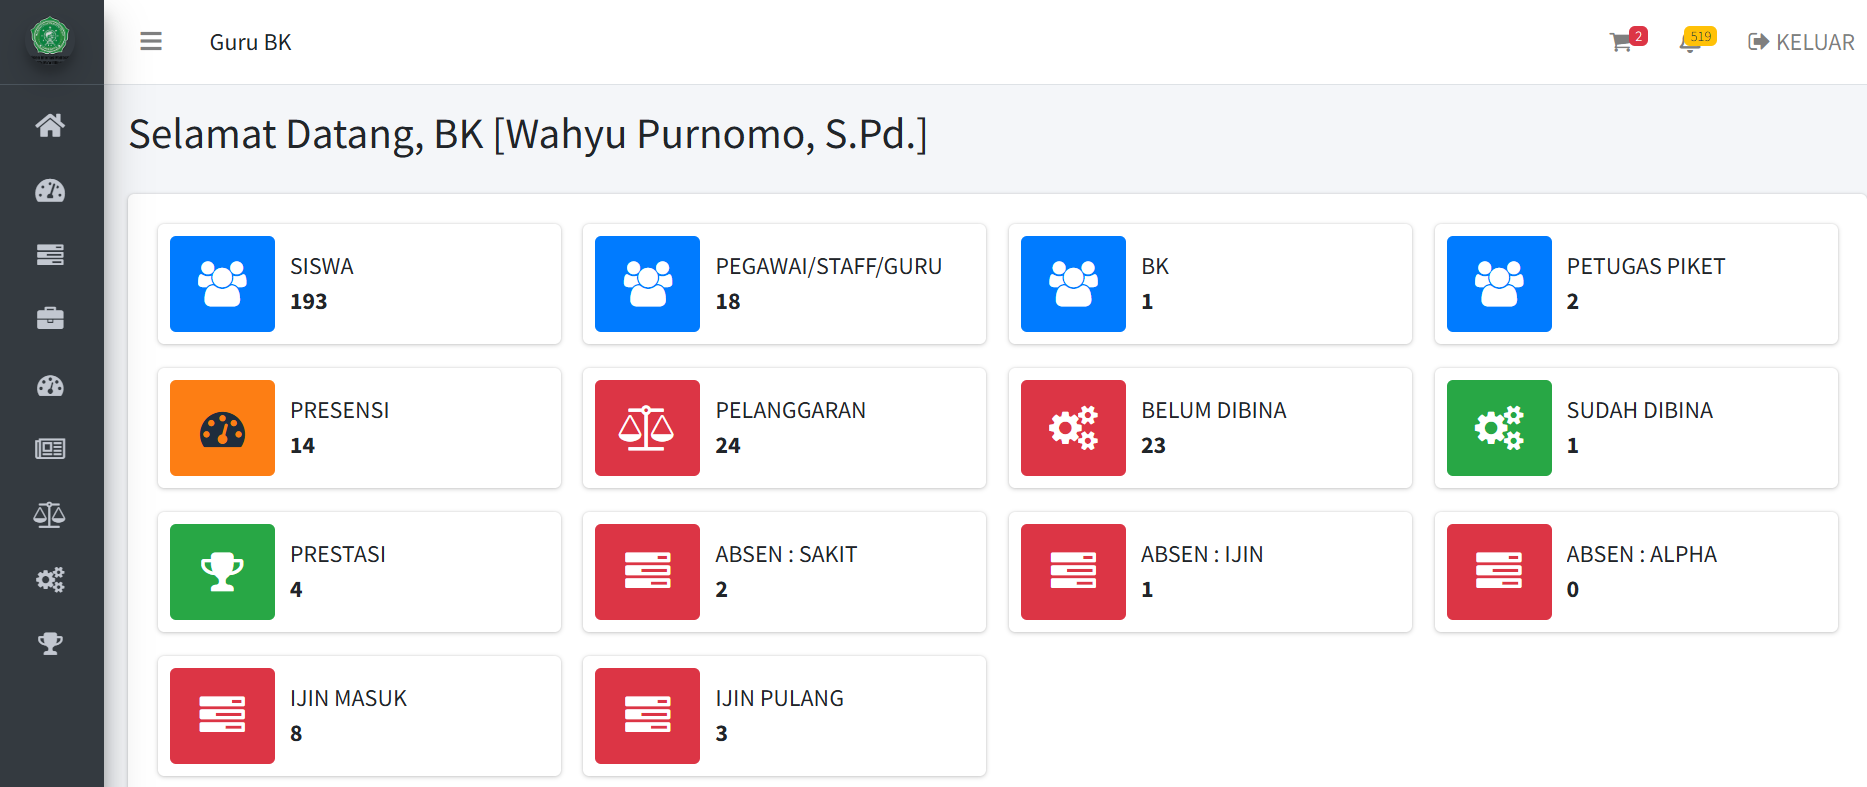This screenshot has height=787, width=1867.
Task: Click the BK card users icon
Action: (1073, 284)
